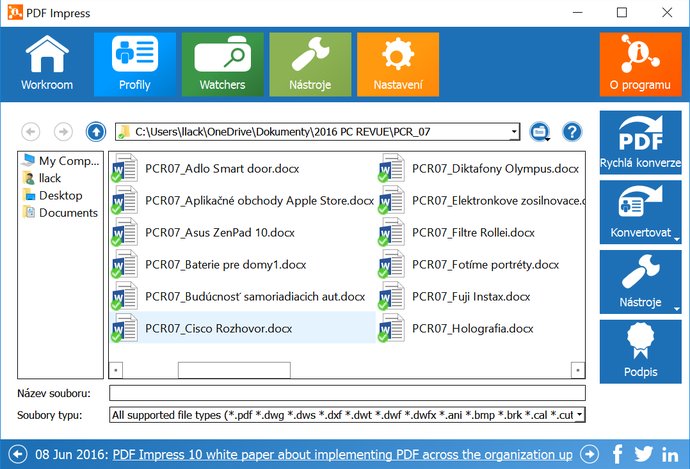Minimize the PDF Impress window

pyautogui.click(x=578, y=12)
